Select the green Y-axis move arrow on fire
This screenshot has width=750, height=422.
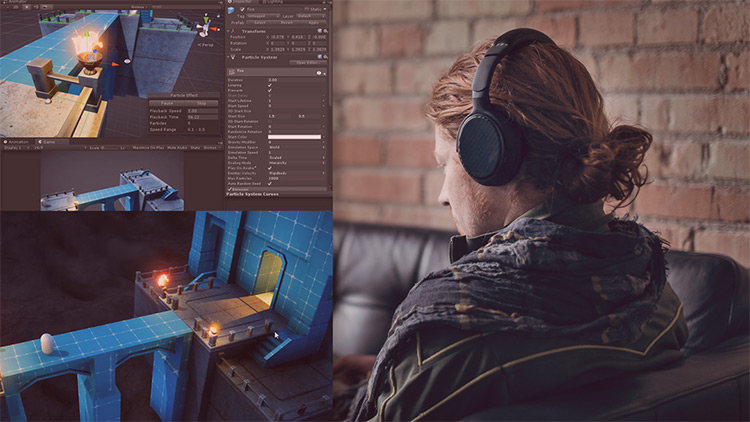tap(87, 33)
